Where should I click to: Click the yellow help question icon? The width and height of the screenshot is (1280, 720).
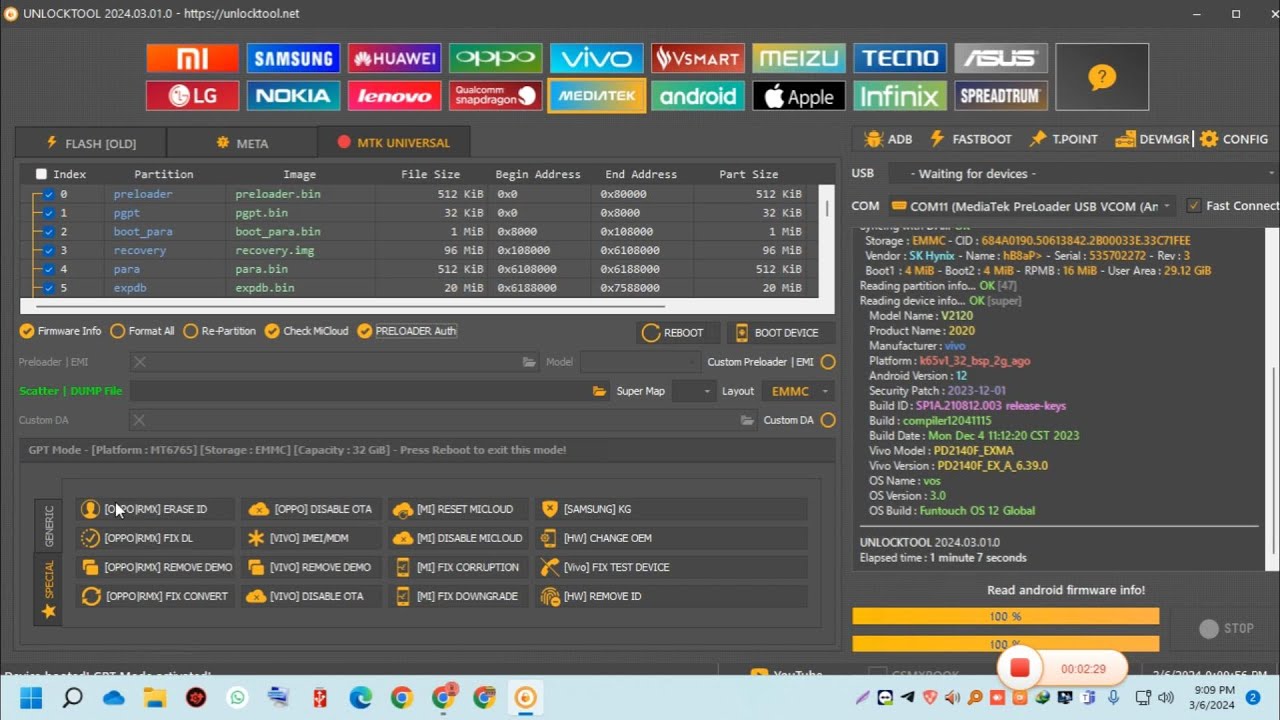point(1101,77)
